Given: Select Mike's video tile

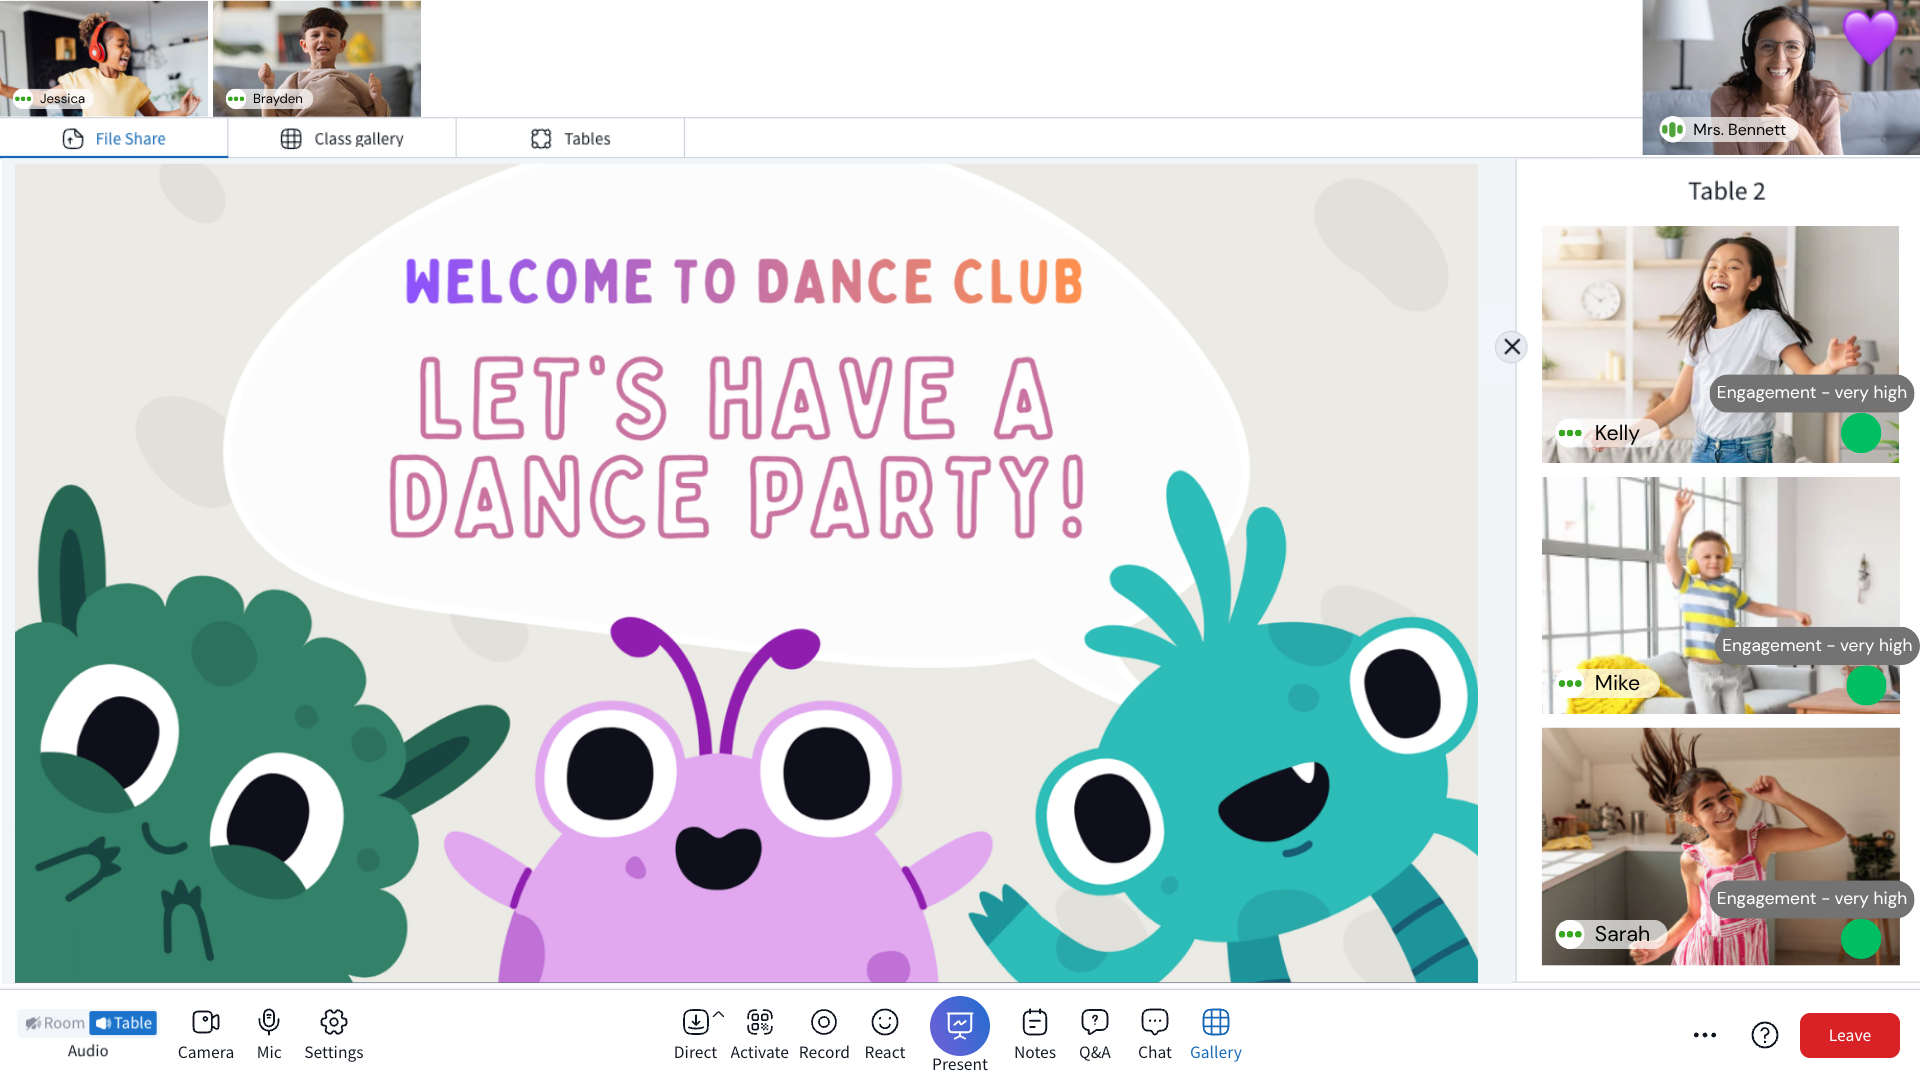Looking at the screenshot, I should tap(1720, 595).
